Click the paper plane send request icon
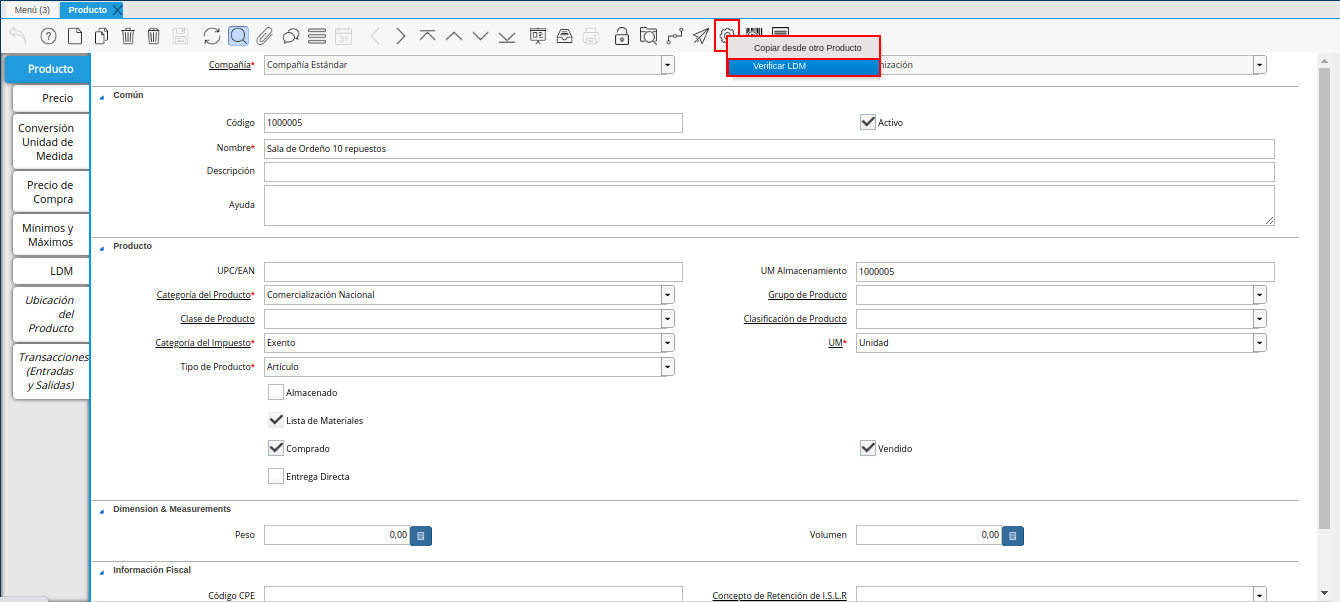Image resolution: width=1340 pixels, height=602 pixels. pyautogui.click(x=701, y=36)
